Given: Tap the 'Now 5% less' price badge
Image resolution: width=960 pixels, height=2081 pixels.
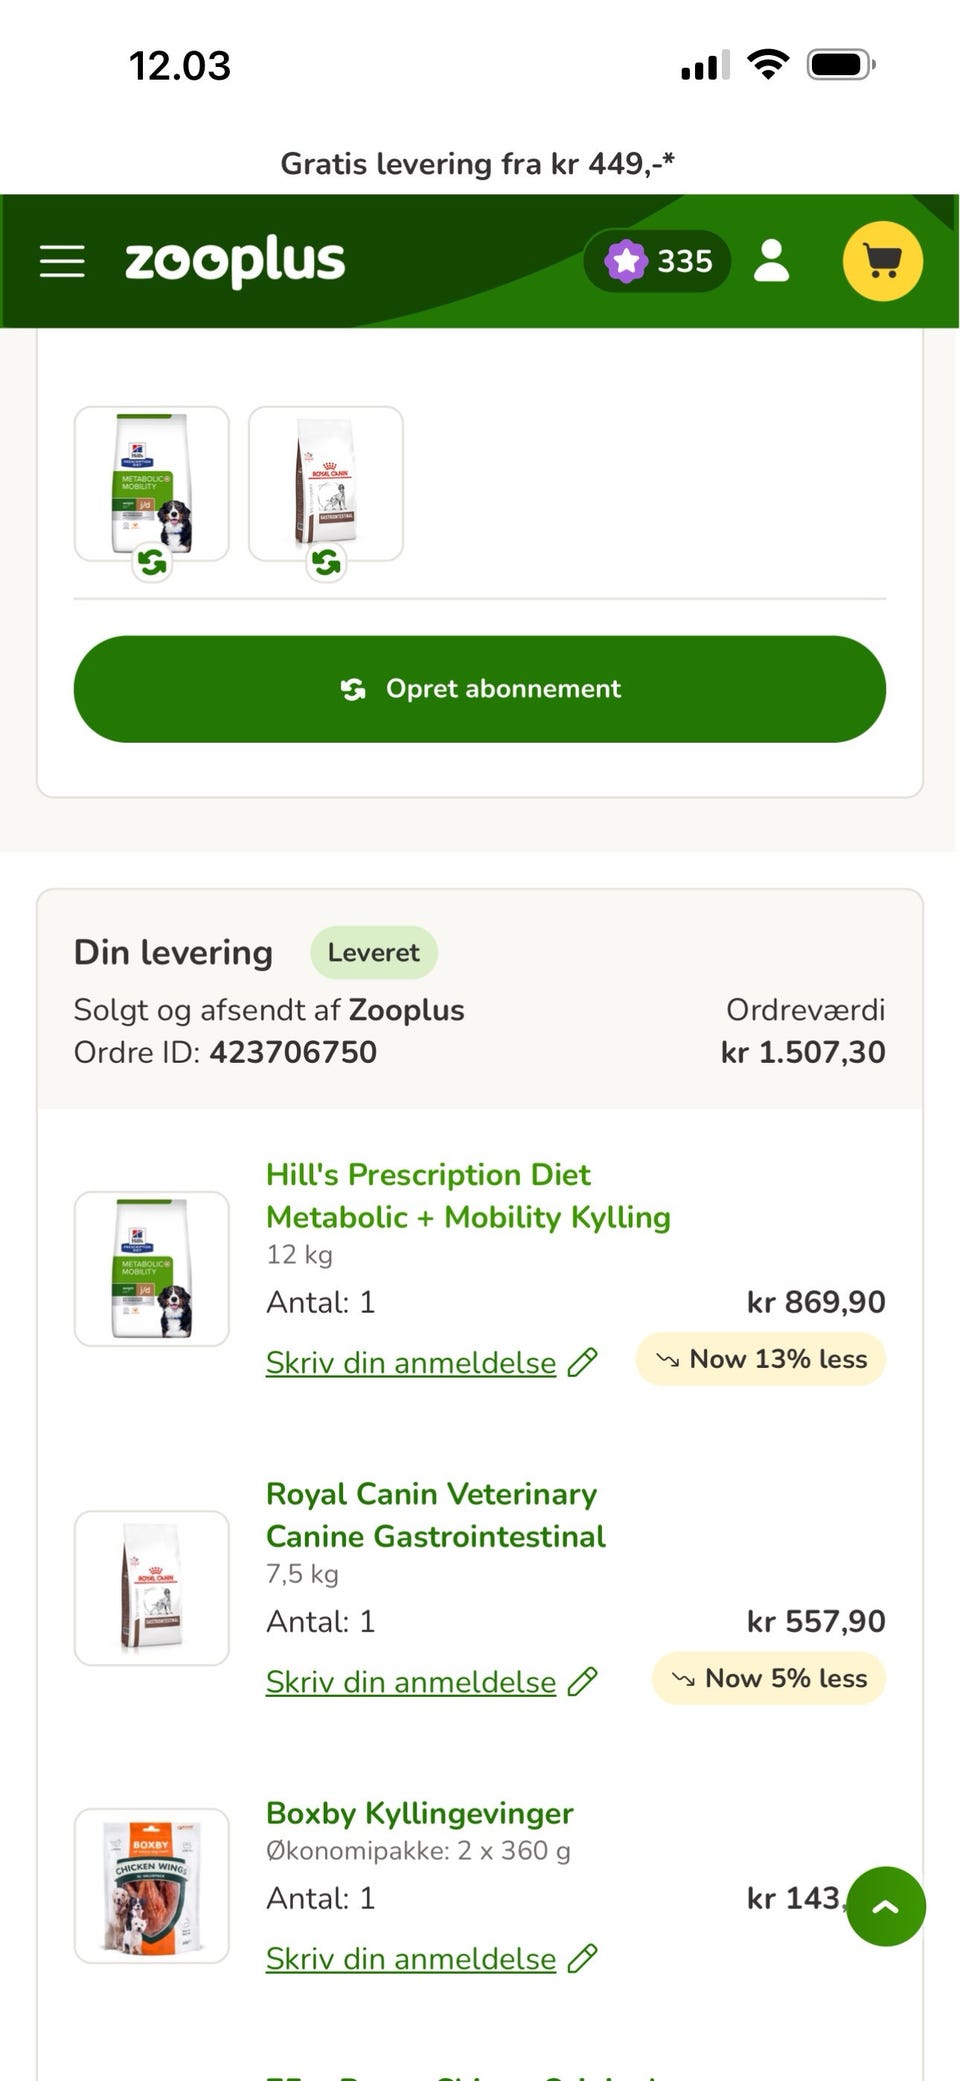Looking at the screenshot, I should 769,1678.
